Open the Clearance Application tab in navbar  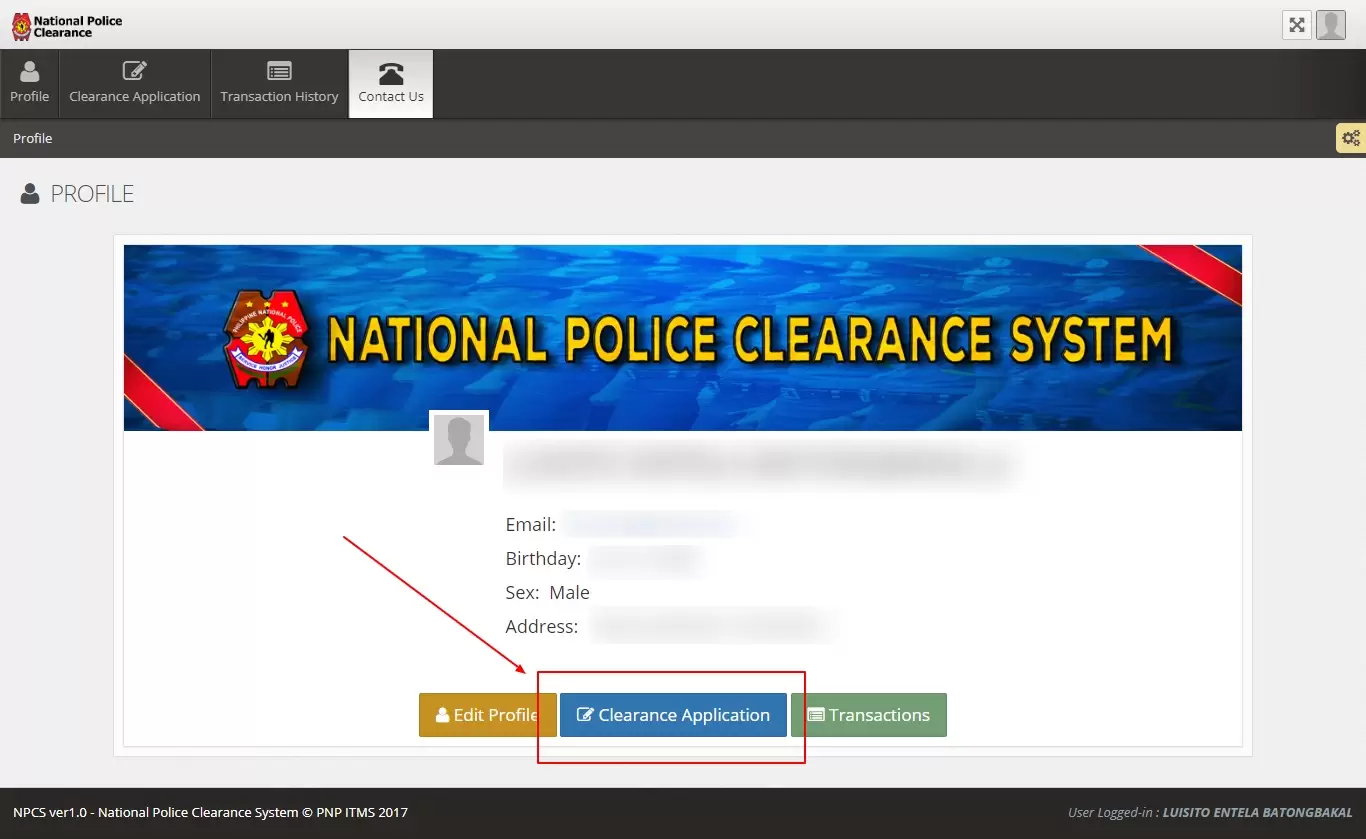[x=135, y=84]
